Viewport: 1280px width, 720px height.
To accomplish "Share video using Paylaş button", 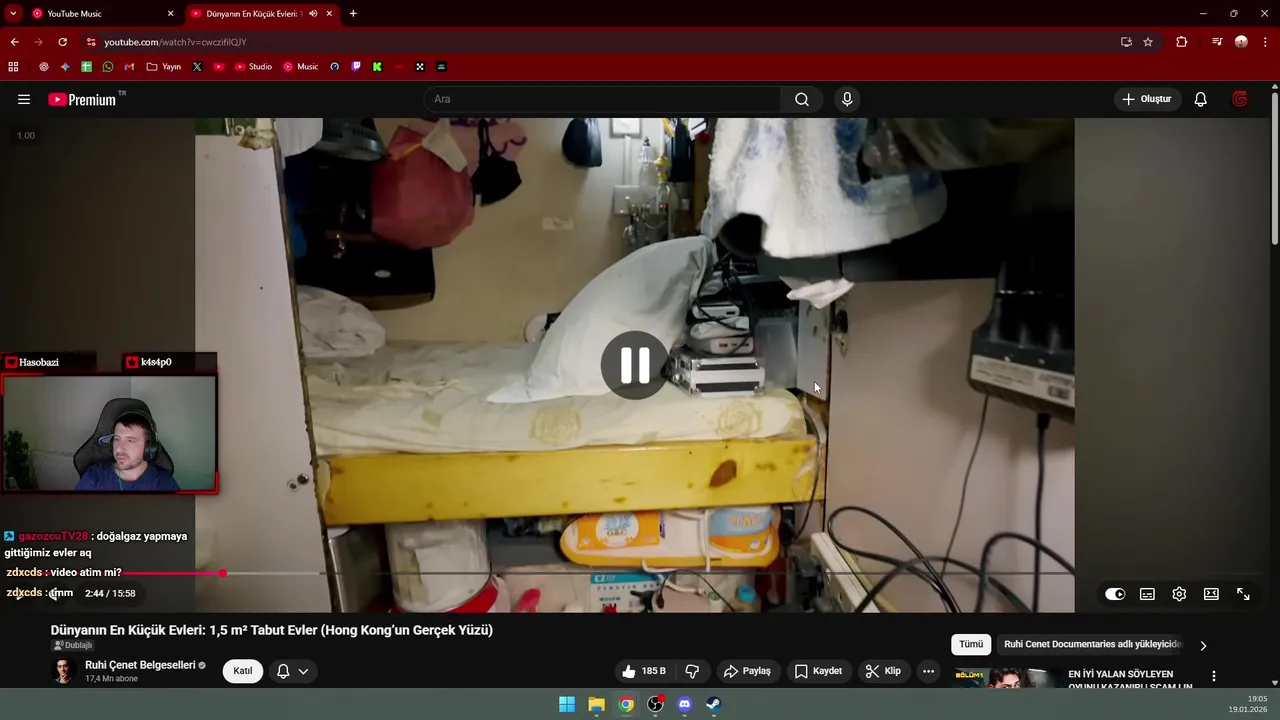I will (747, 671).
